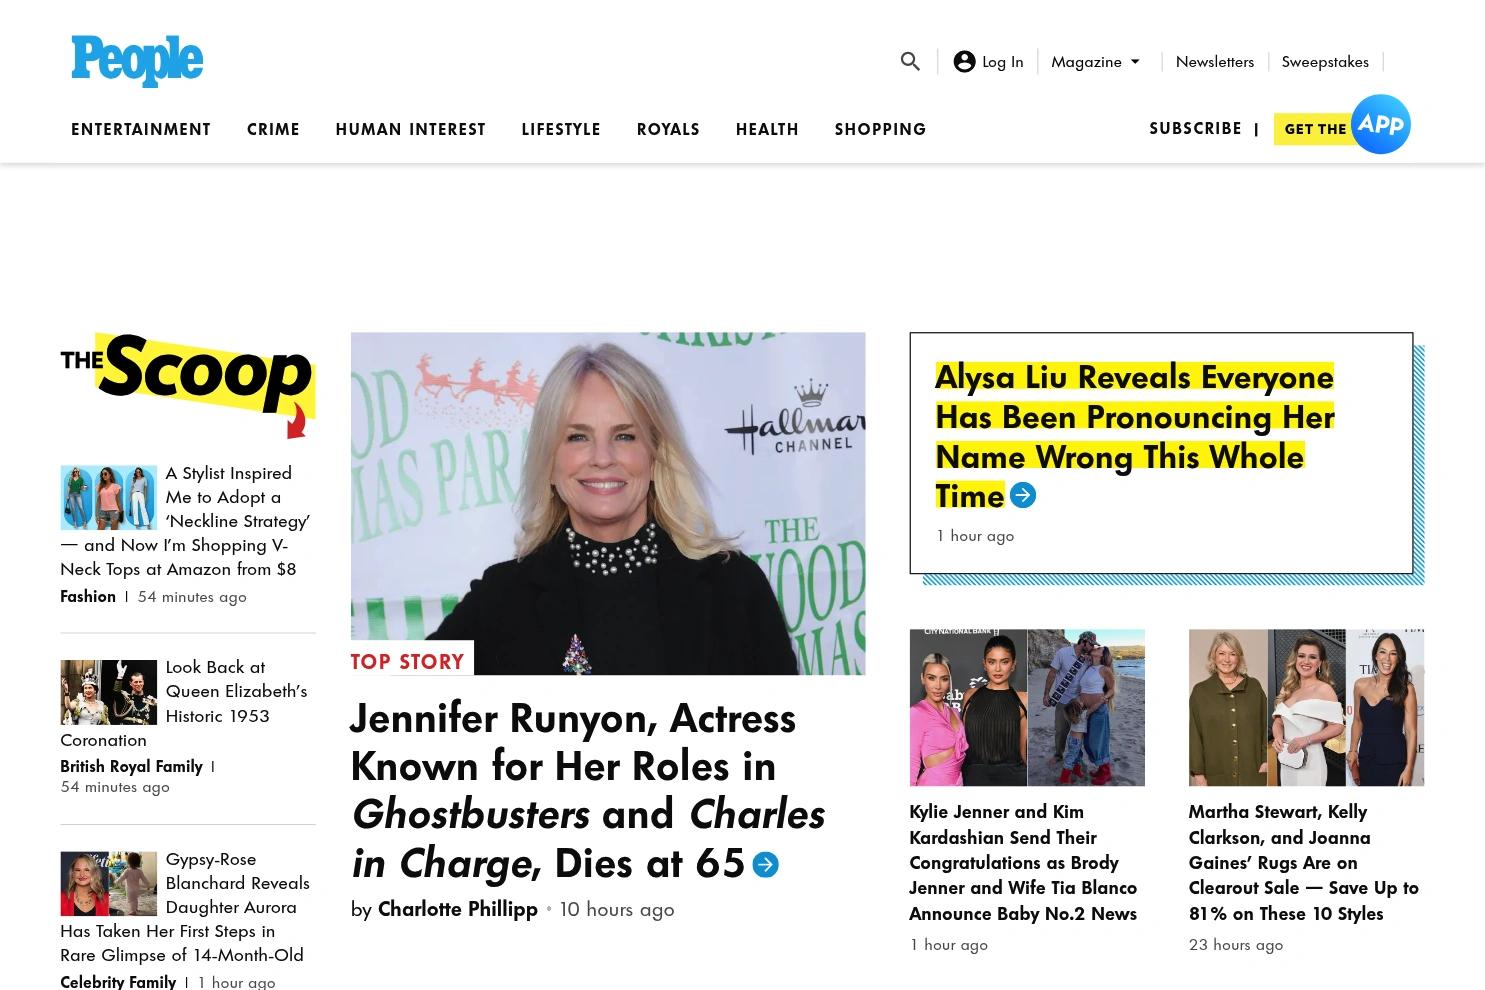Open the Human Interest menu

tap(410, 129)
